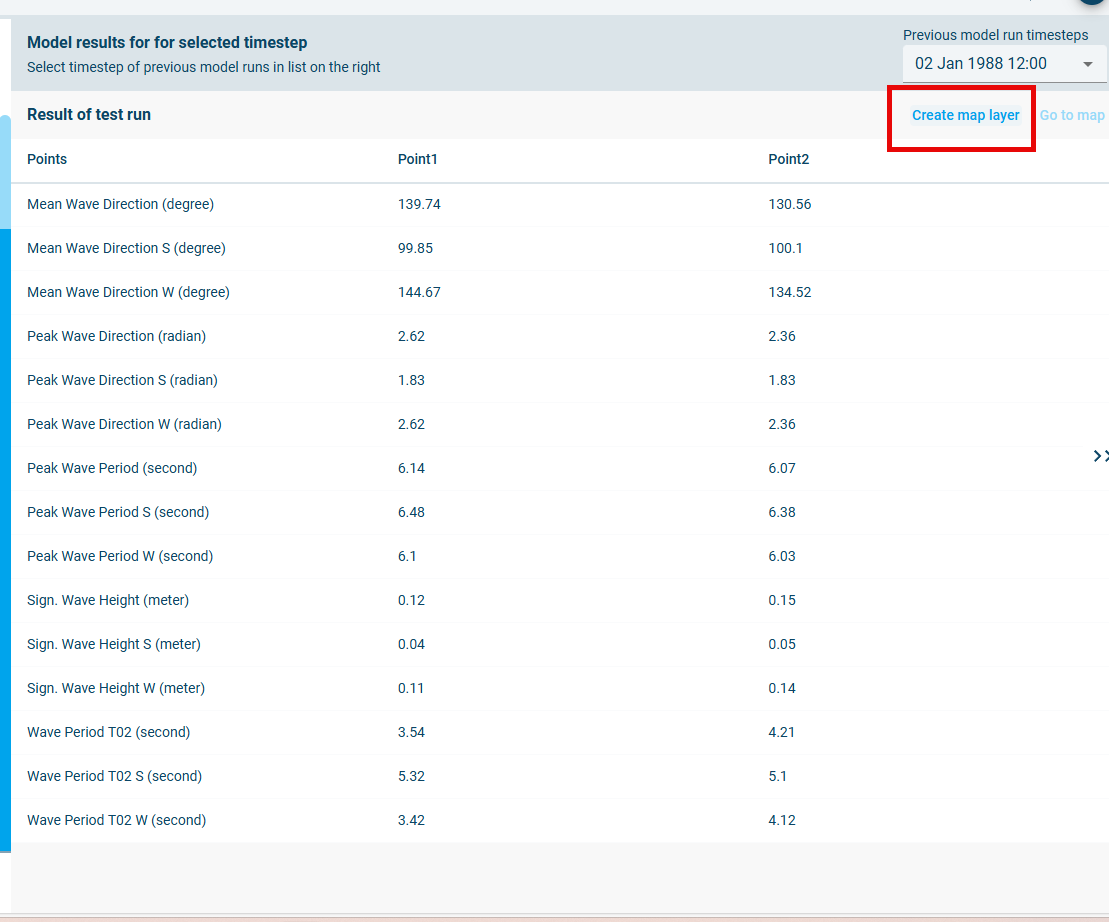
Task: Click Point2 value 130.56
Action: click(x=789, y=204)
